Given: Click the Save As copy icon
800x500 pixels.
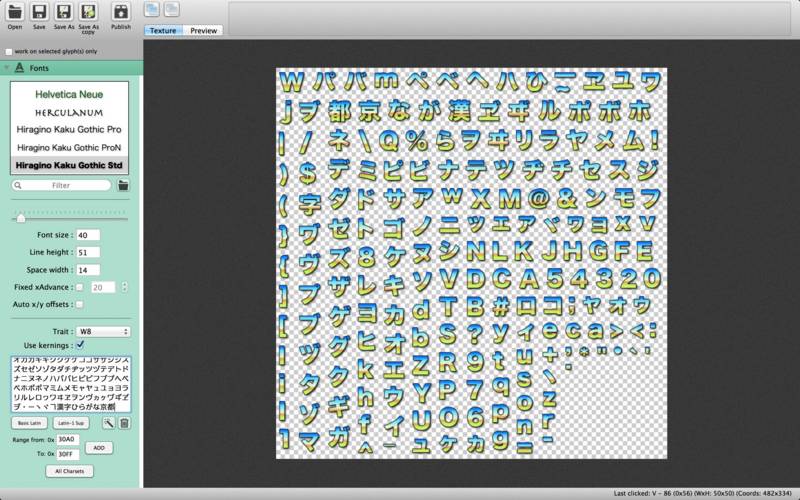Looking at the screenshot, I should point(89,12).
